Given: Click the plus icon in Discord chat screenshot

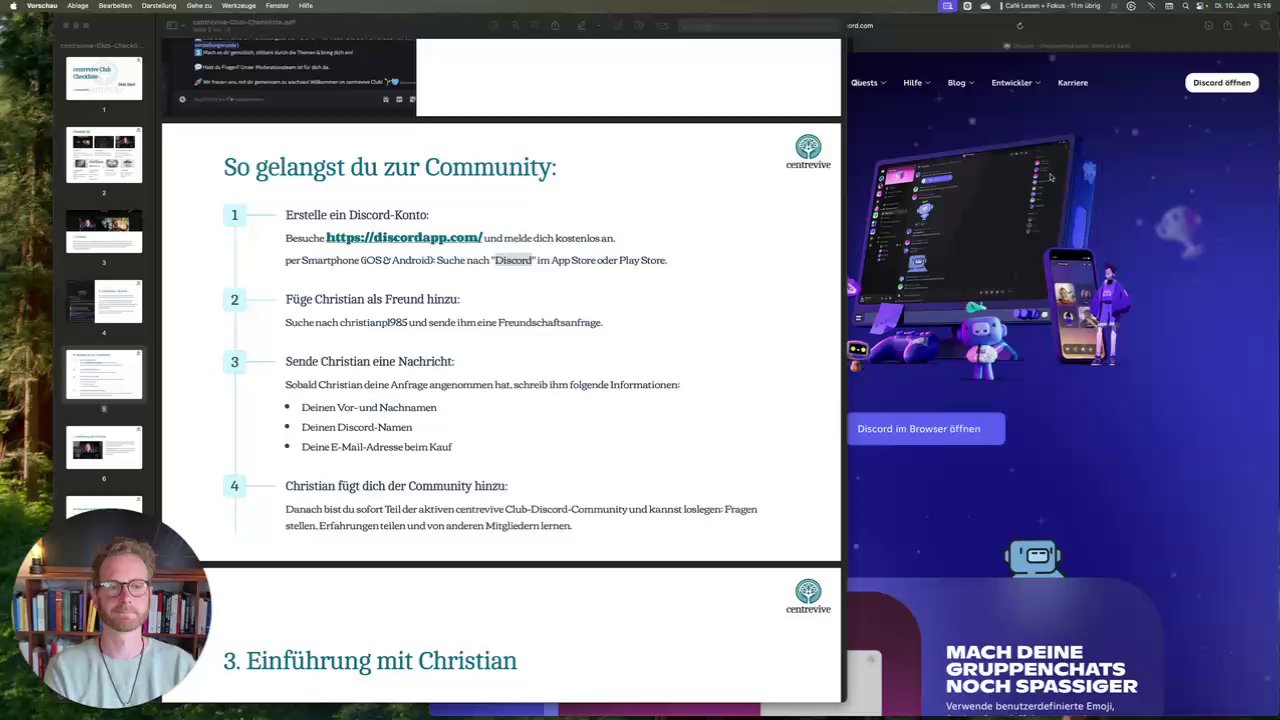Looking at the screenshot, I should 182,99.
